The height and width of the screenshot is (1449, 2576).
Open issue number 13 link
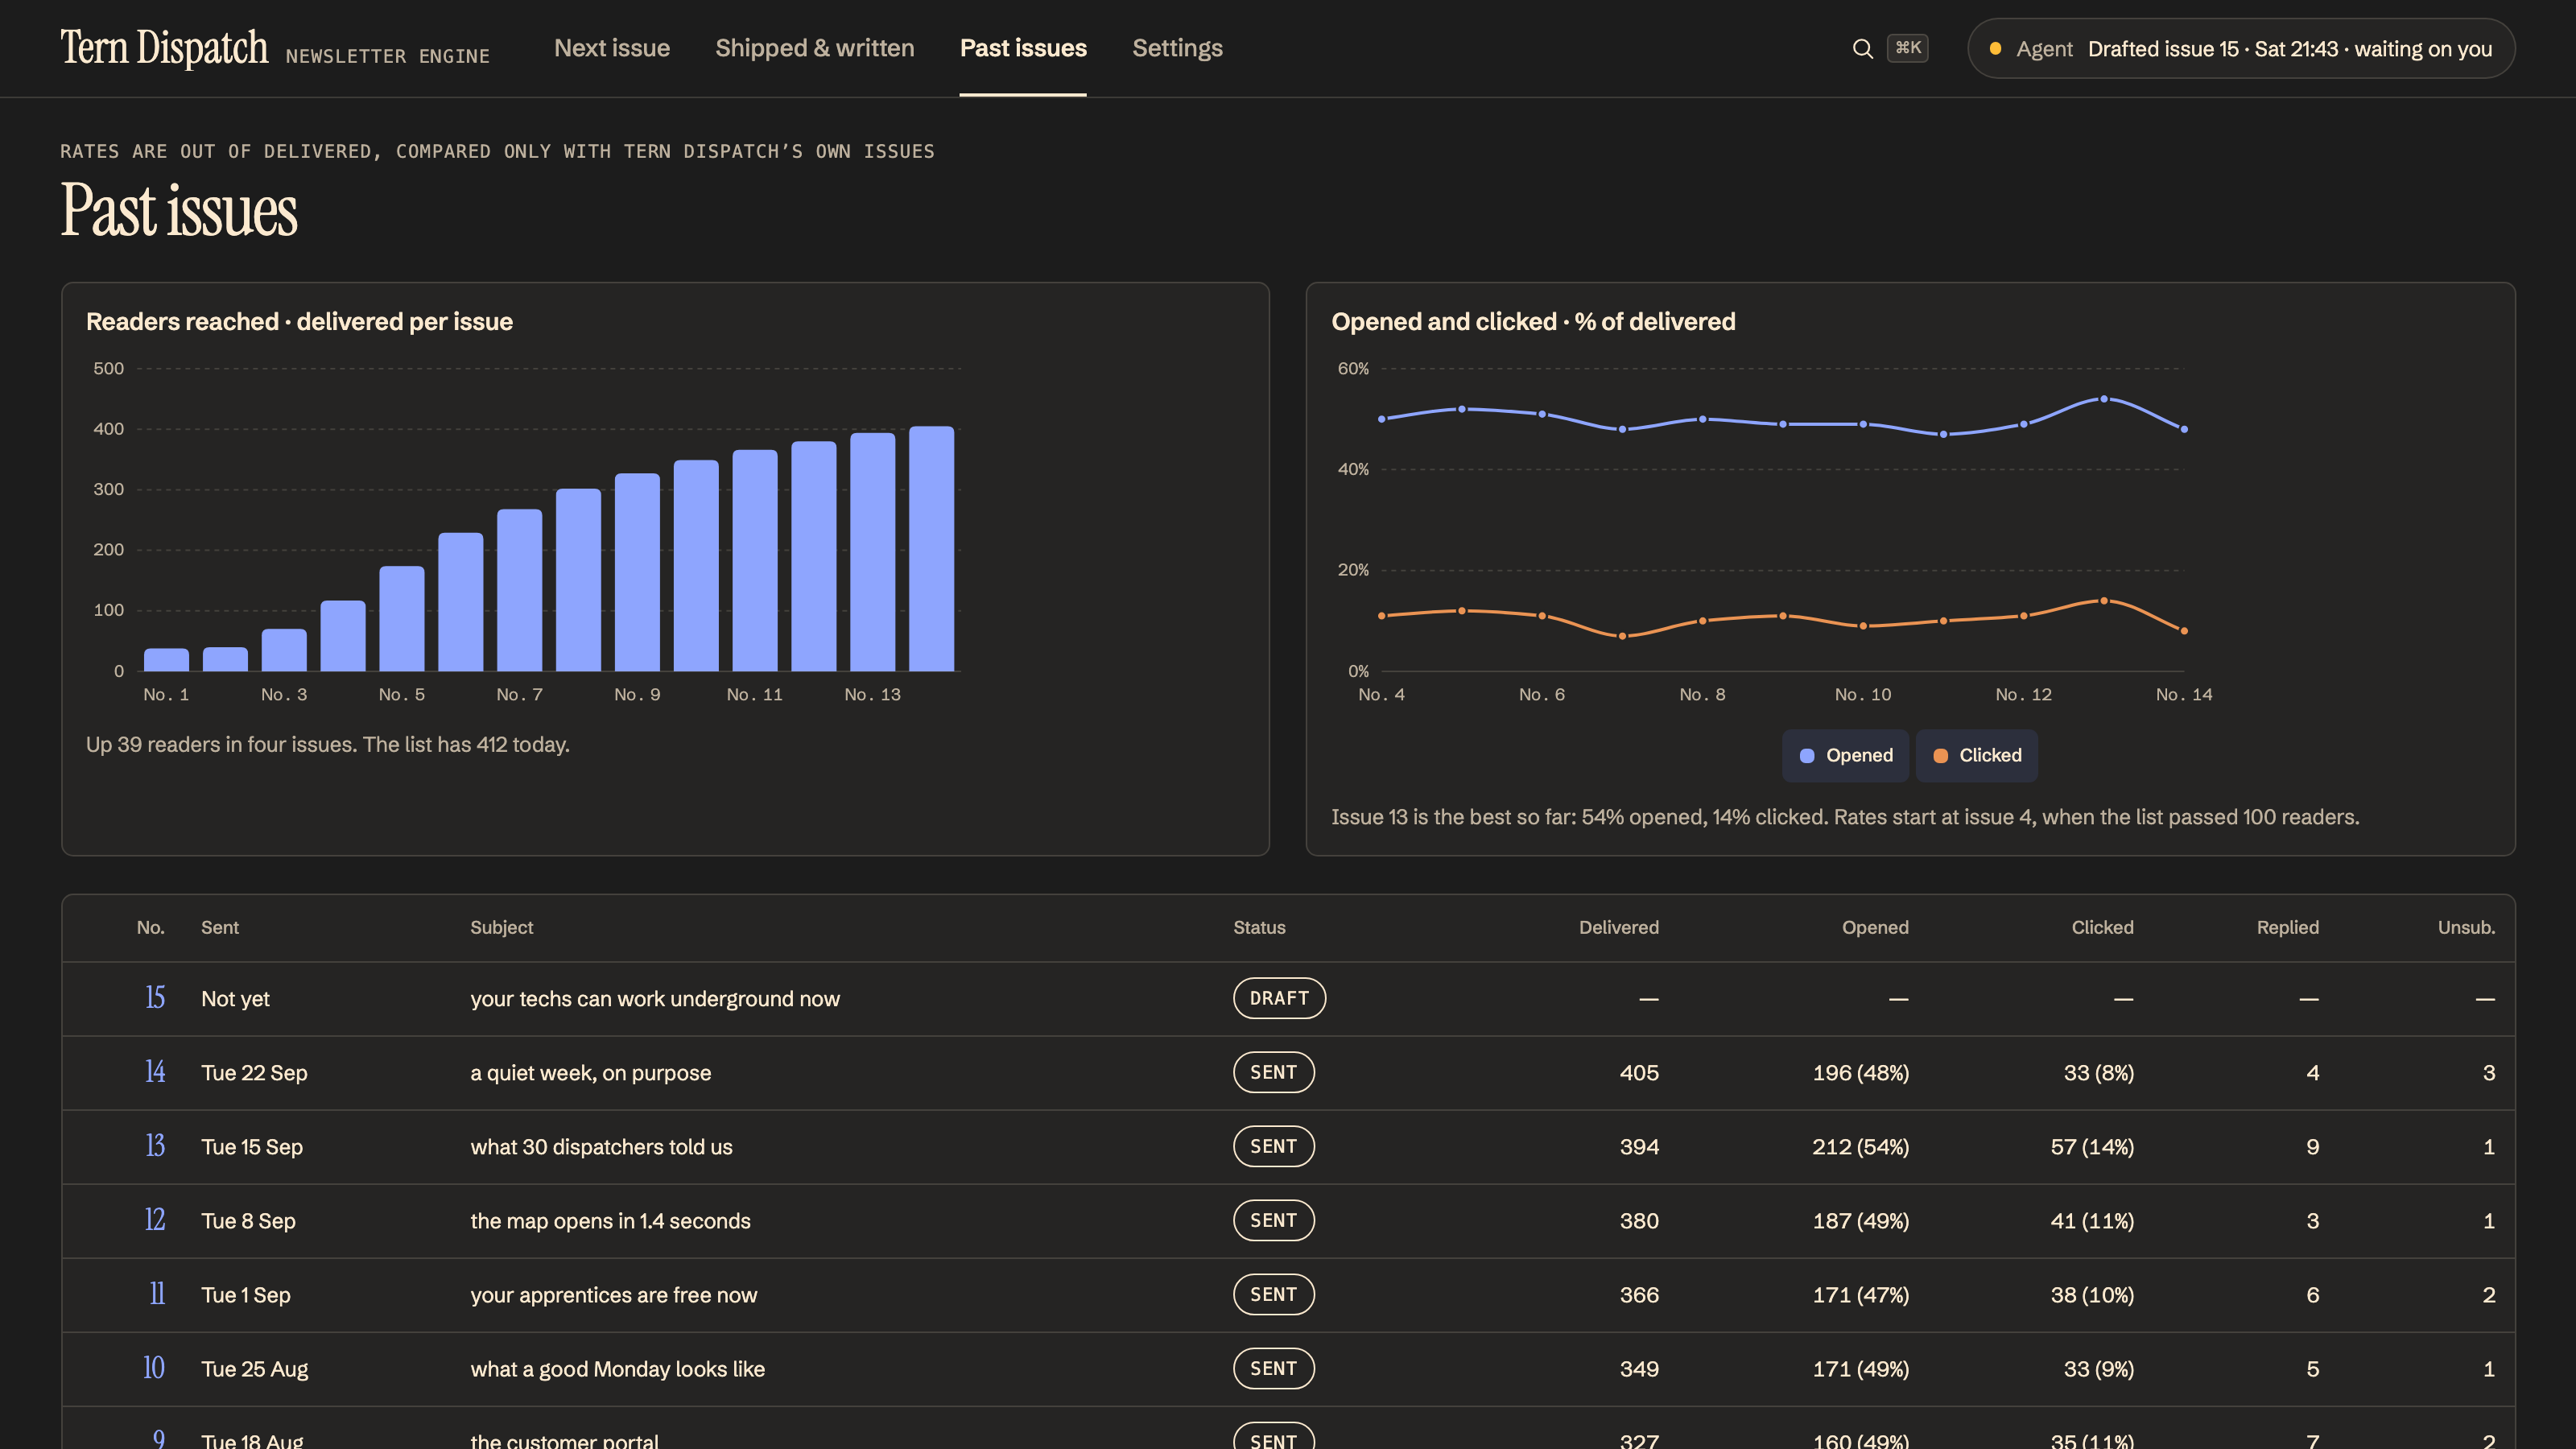click(155, 1146)
